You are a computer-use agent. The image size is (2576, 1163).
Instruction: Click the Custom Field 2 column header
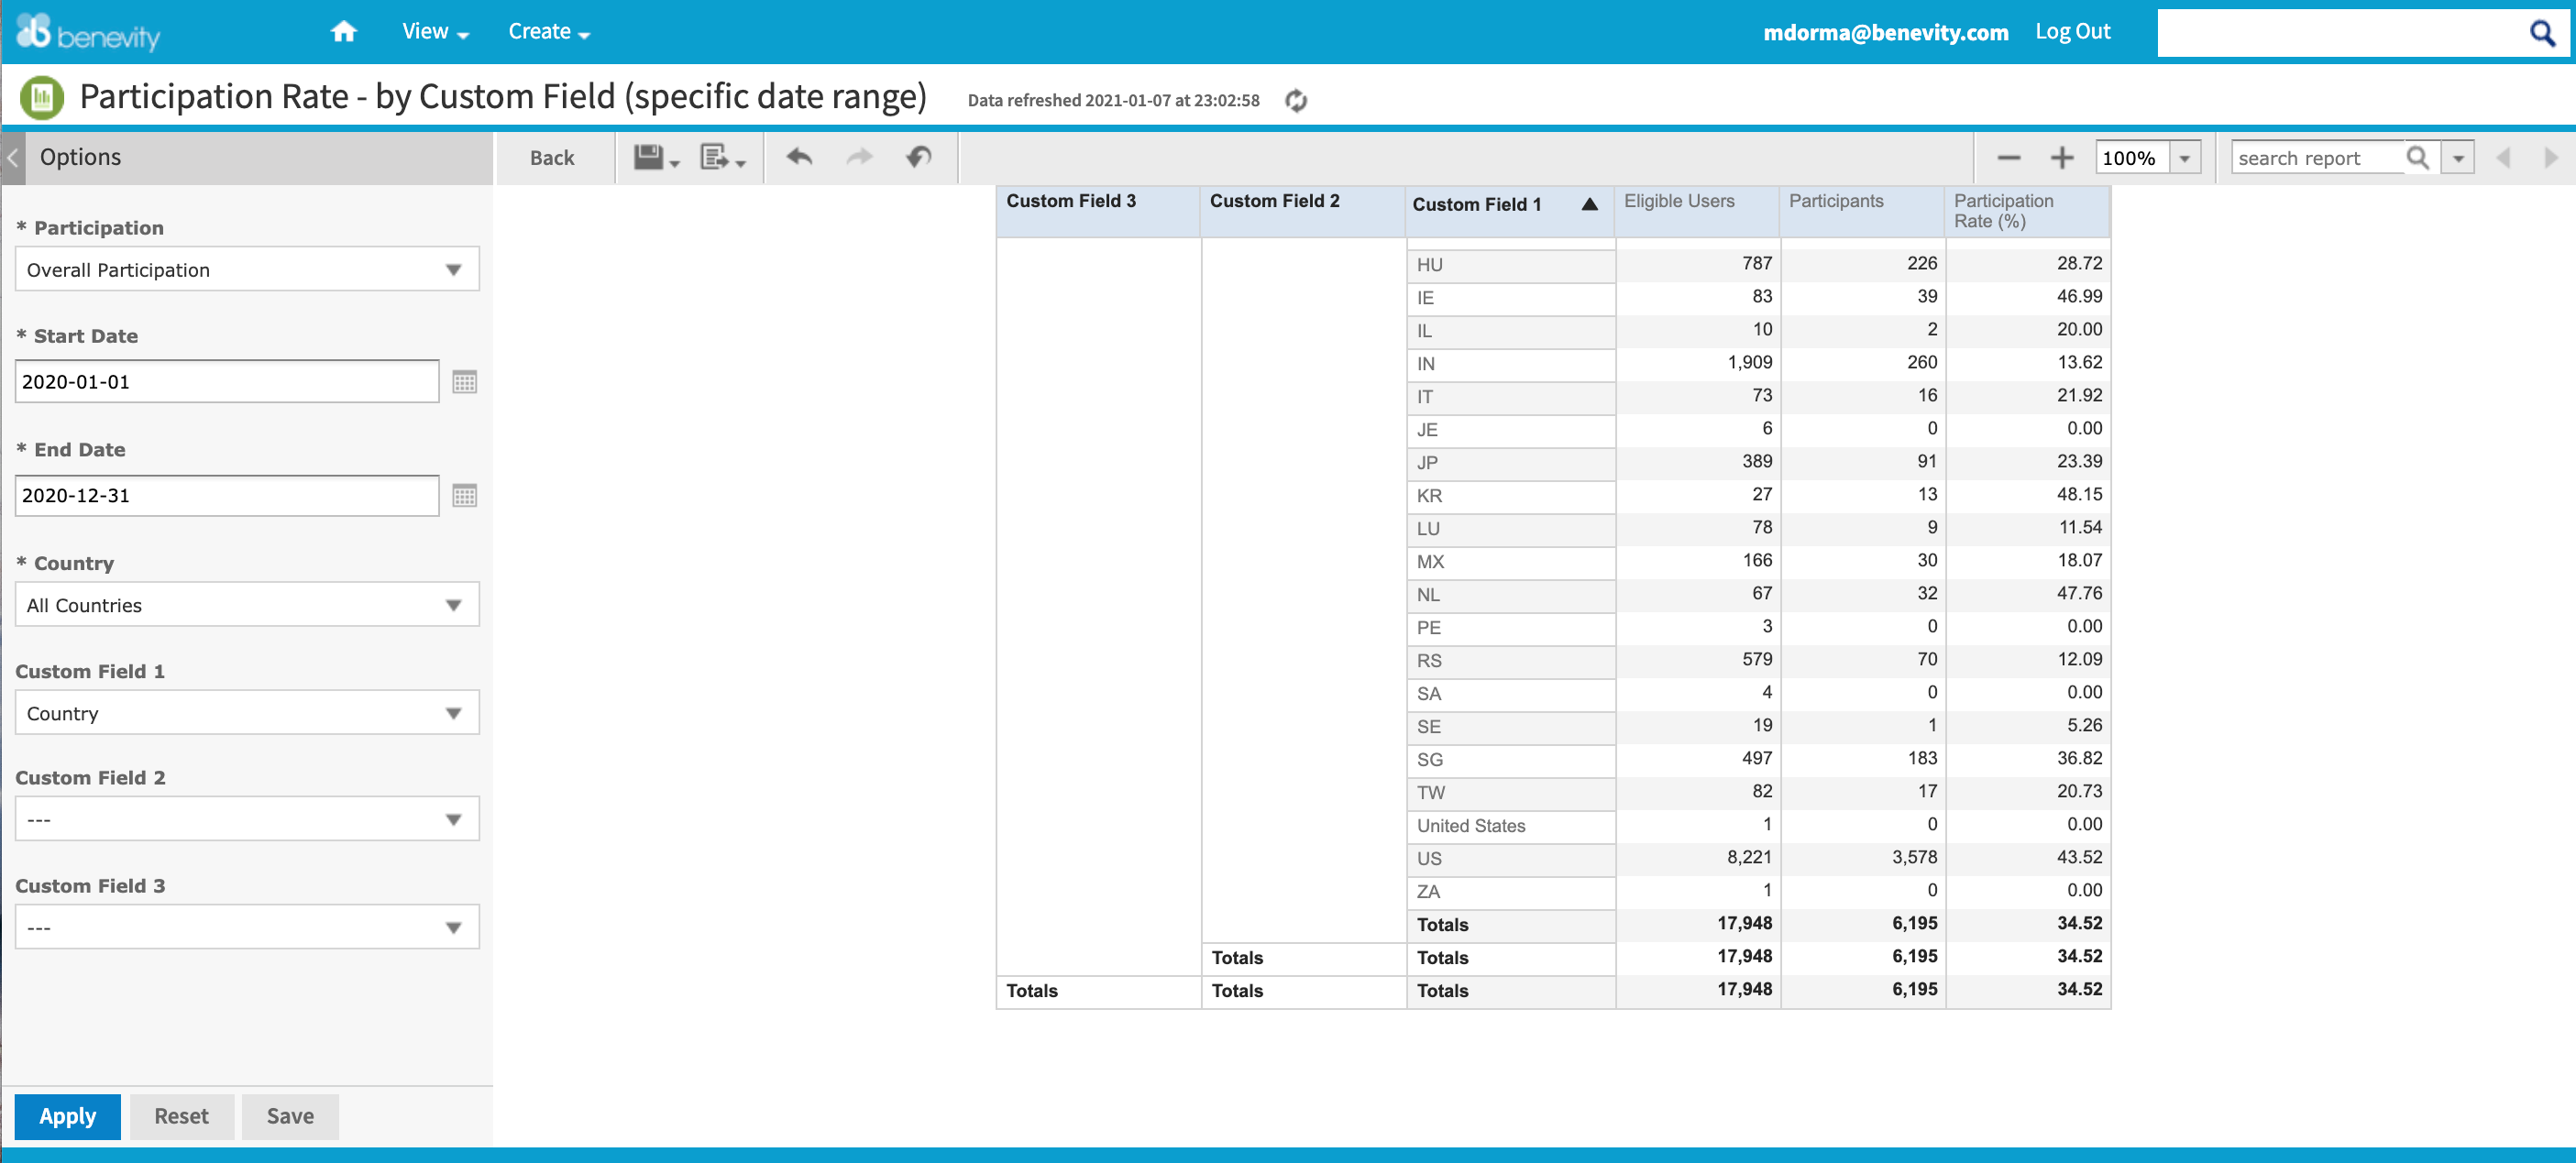tap(1302, 211)
